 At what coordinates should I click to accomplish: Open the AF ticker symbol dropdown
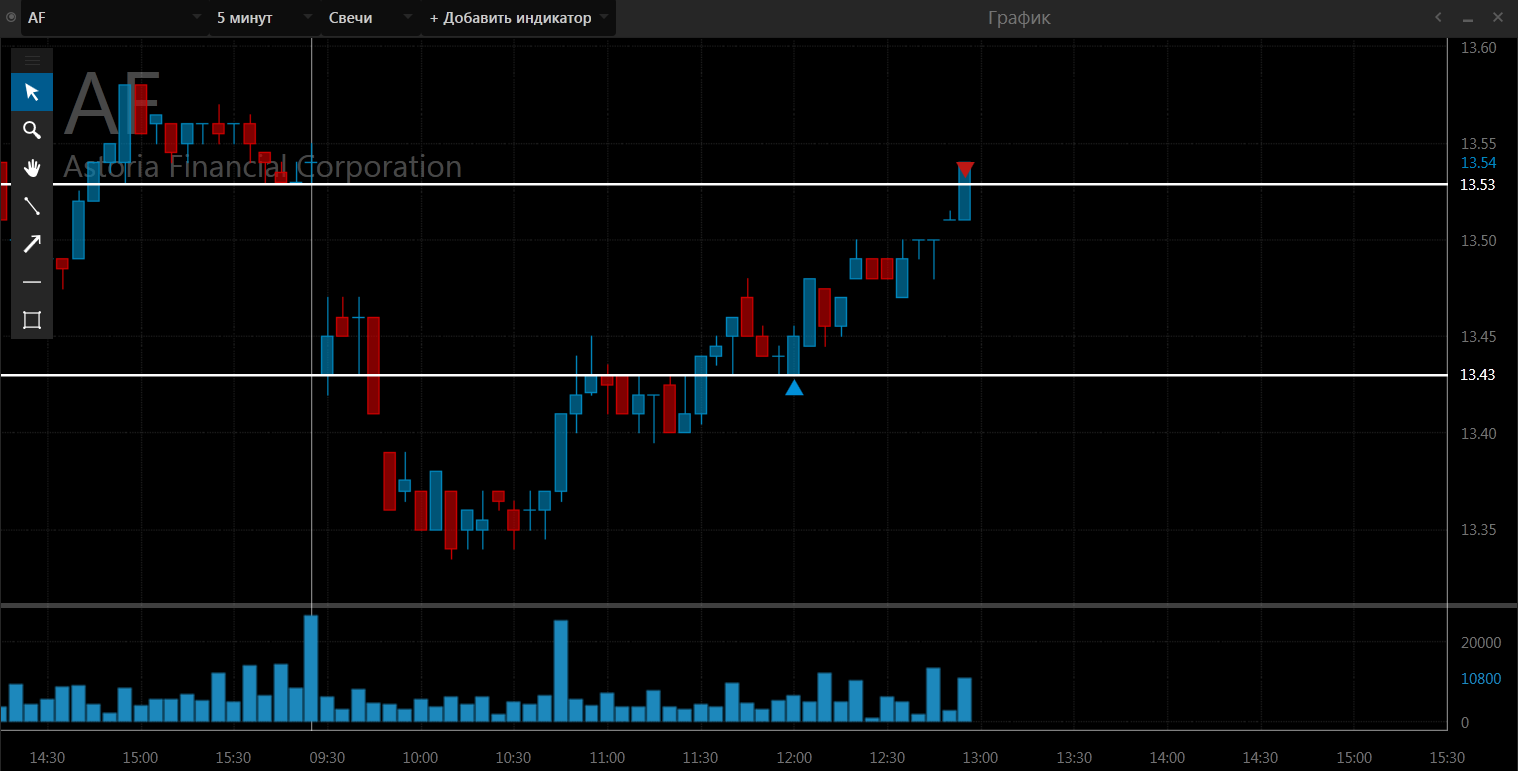tap(197, 18)
